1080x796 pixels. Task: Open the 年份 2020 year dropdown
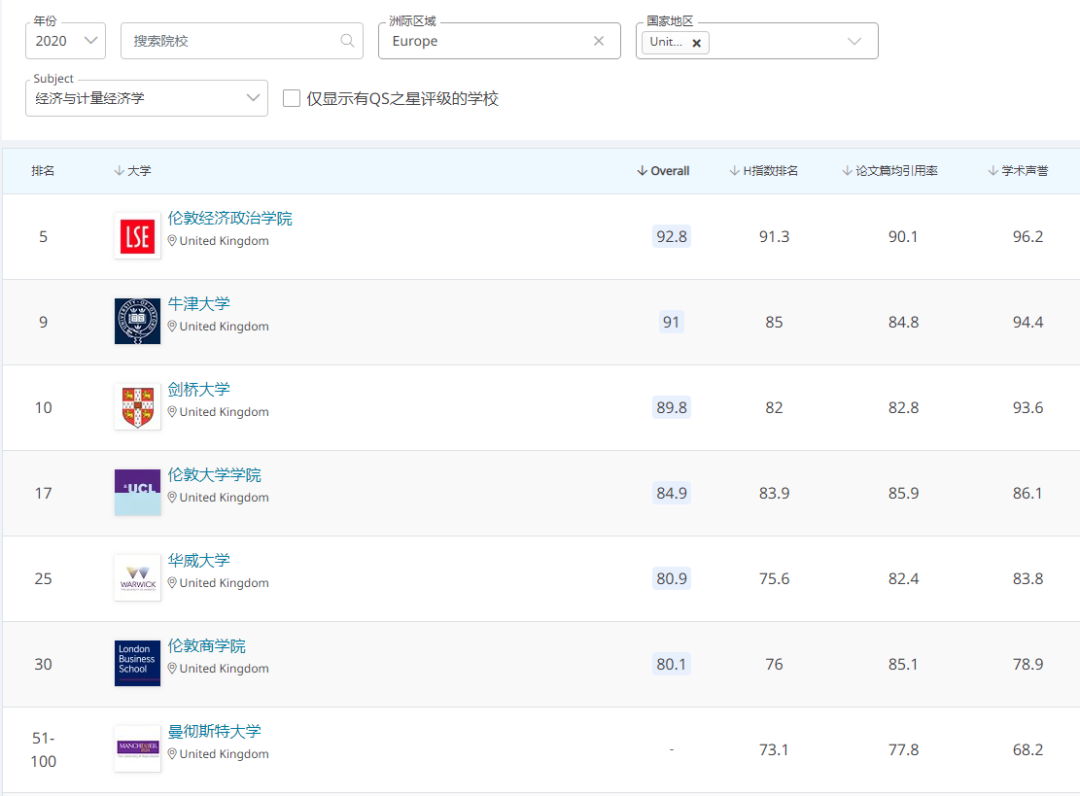[x=66, y=41]
